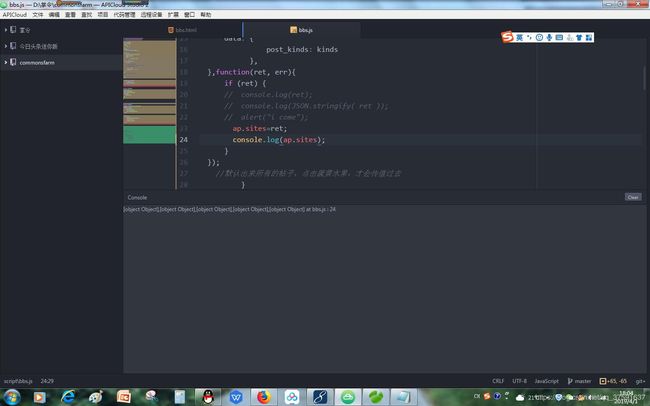
Task: Open the APICloud menu
Action: 15,15
